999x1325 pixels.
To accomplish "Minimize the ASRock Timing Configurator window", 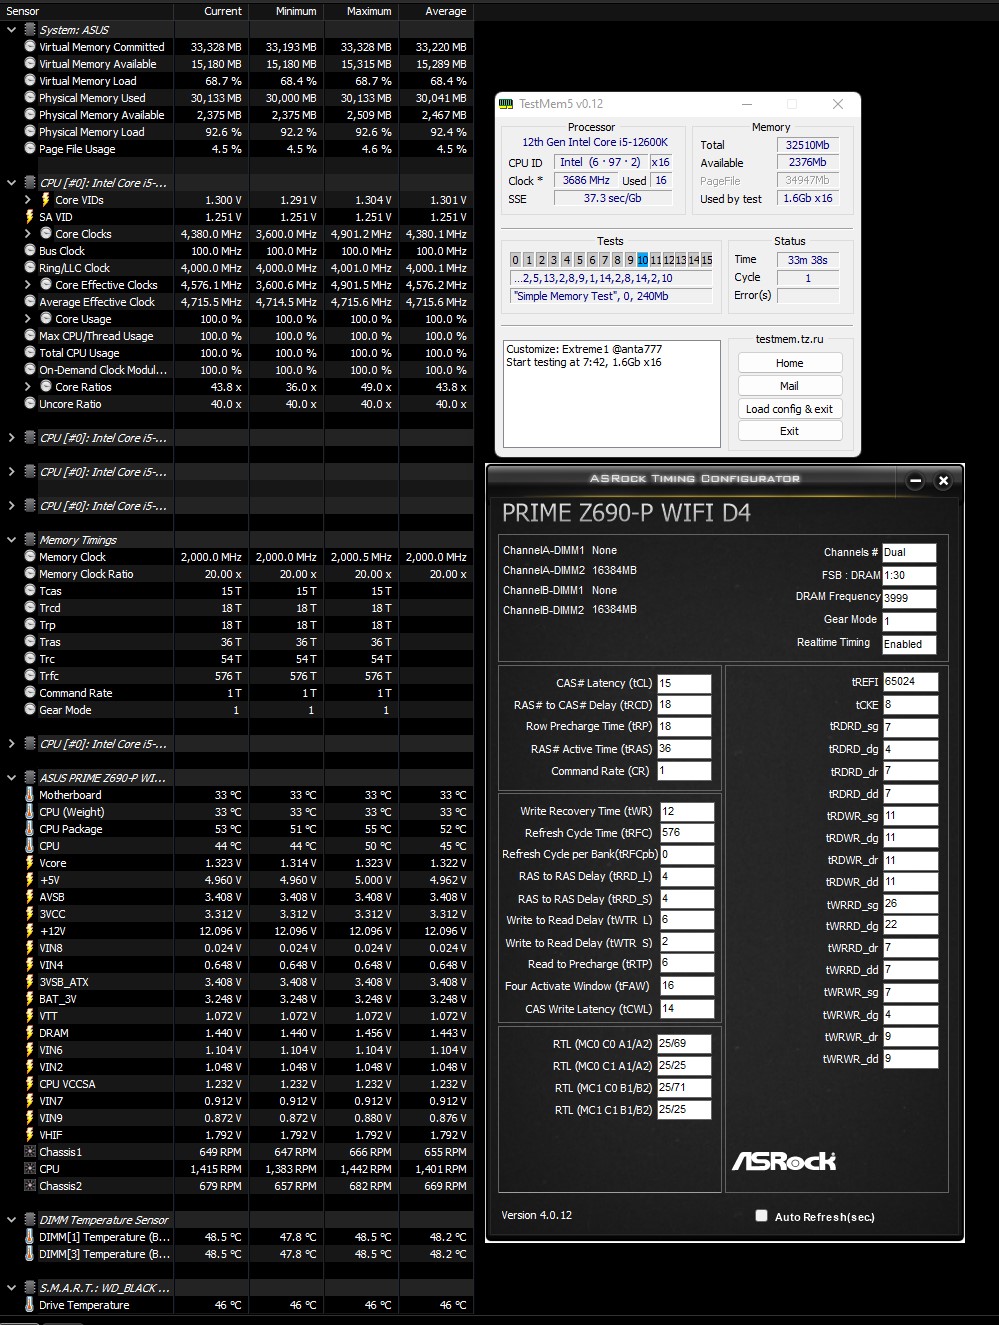I will click(x=915, y=481).
